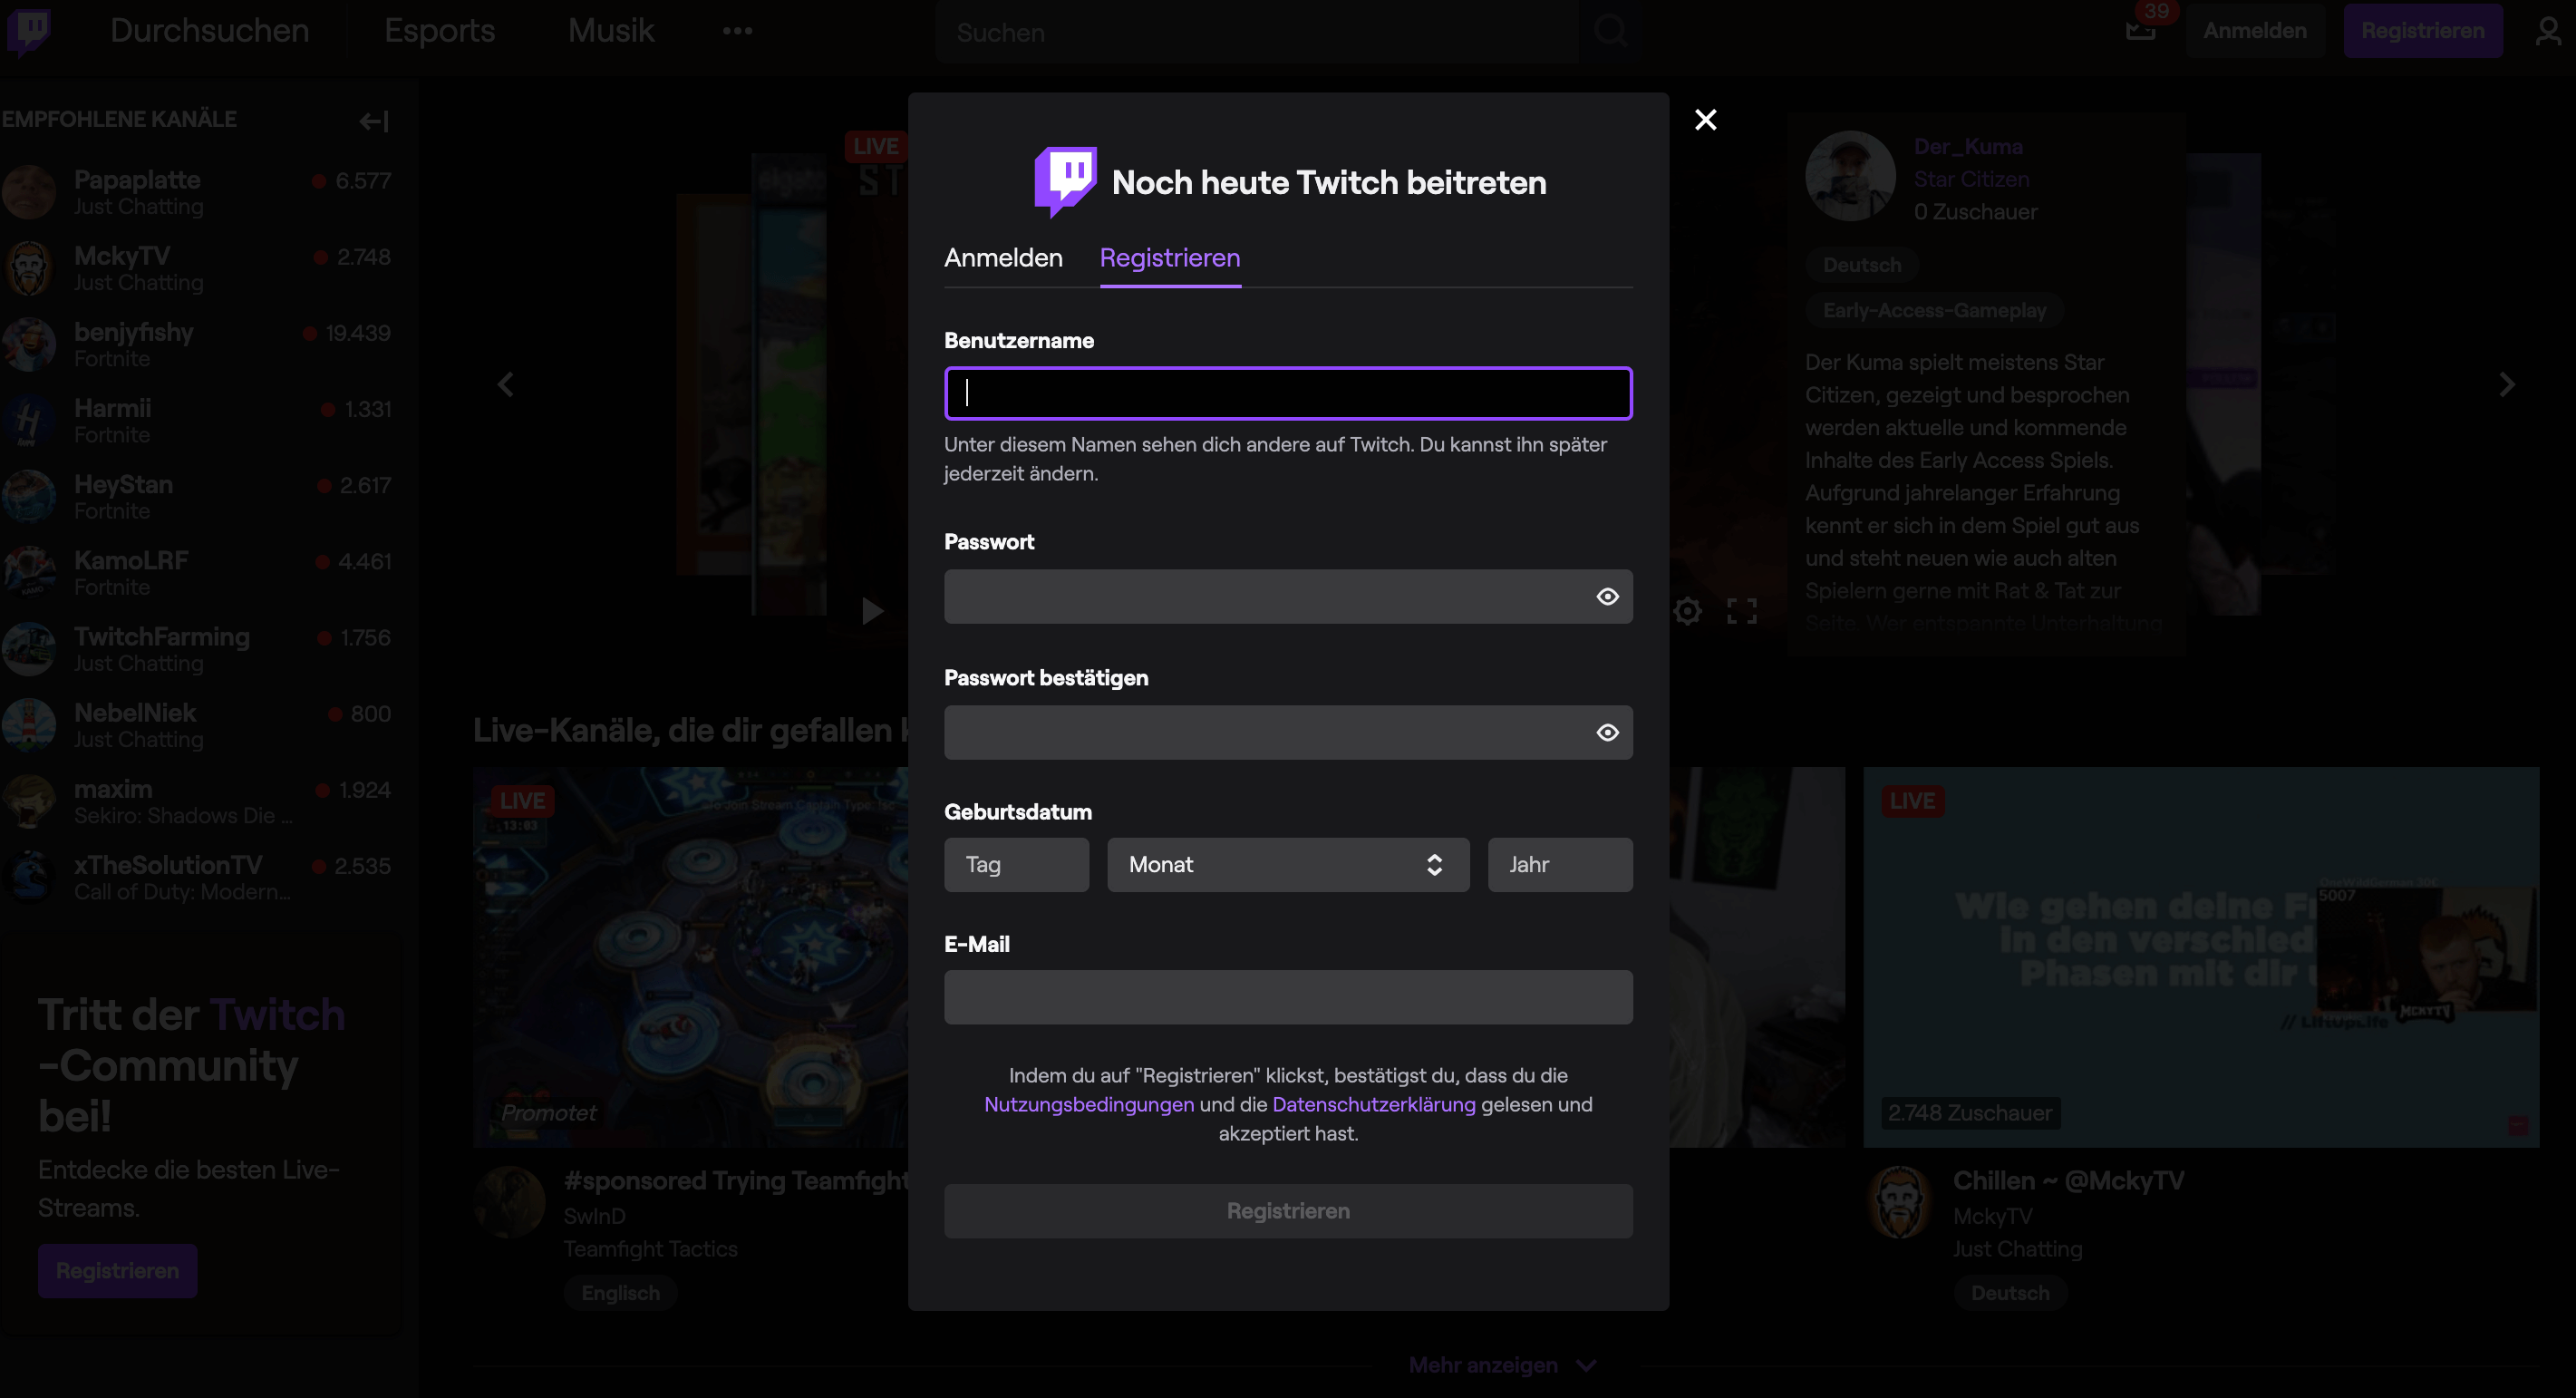Open the user profile icon menu

coord(2548,32)
